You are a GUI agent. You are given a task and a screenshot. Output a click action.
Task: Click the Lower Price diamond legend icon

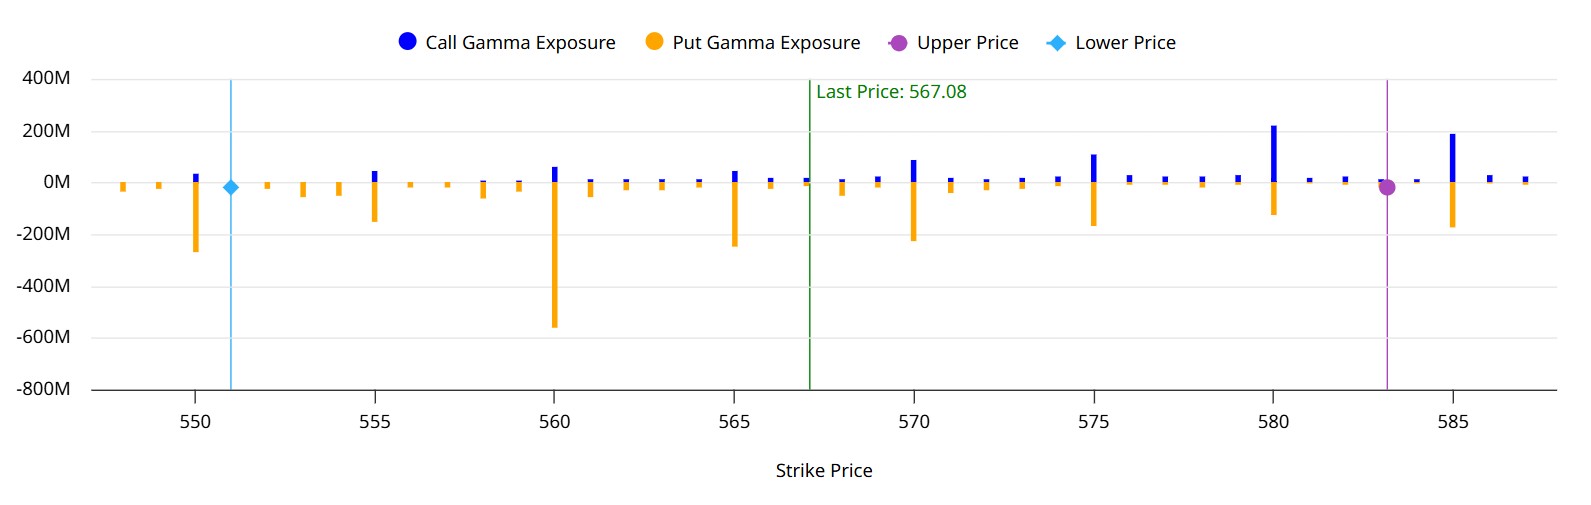pos(1056,43)
